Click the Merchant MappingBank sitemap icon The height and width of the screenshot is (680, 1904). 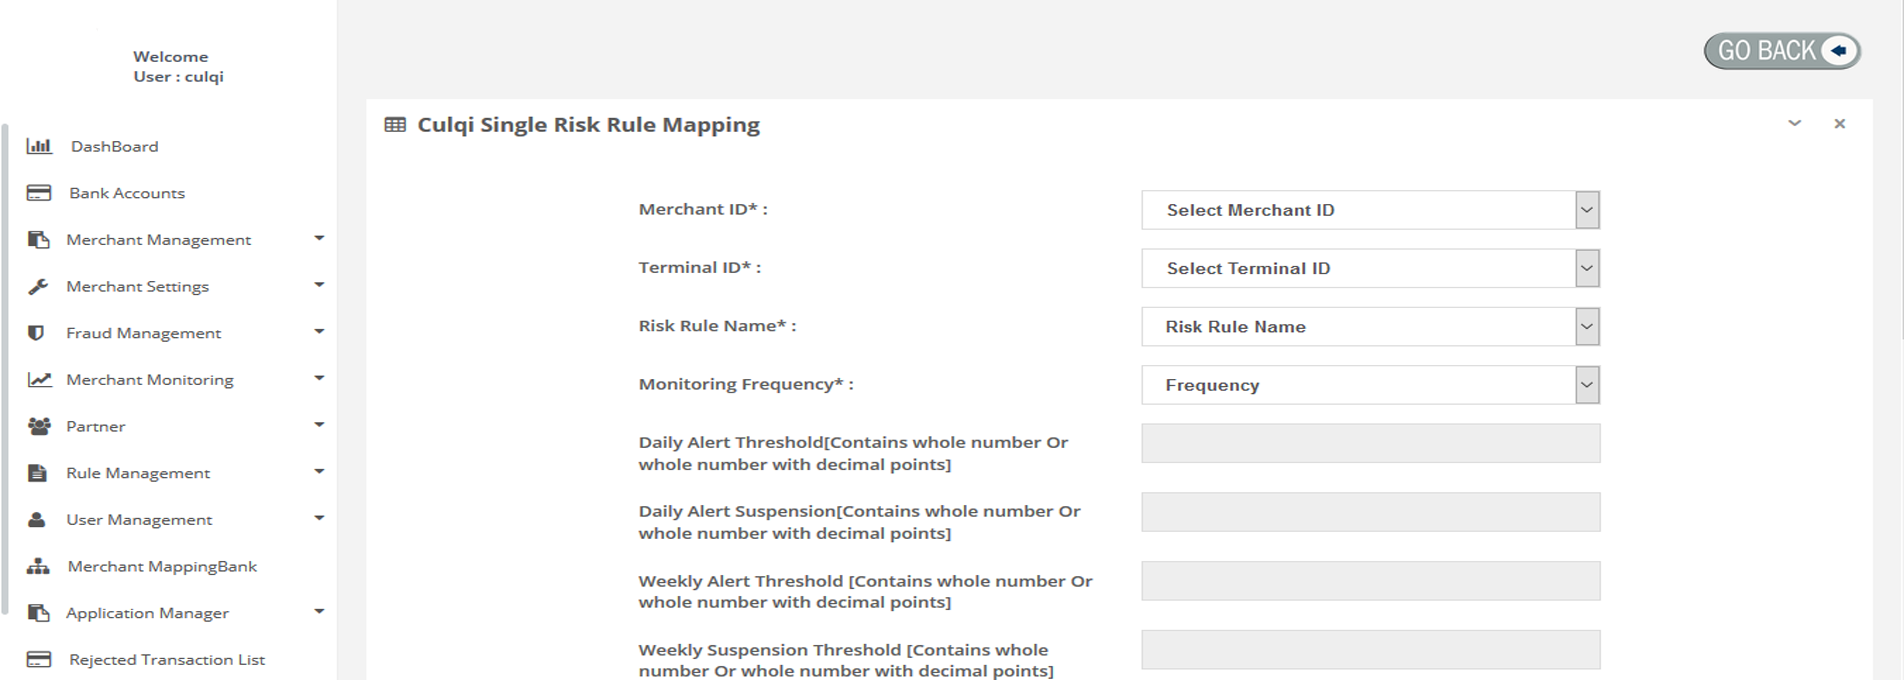pyautogui.click(x=38, y=566)
